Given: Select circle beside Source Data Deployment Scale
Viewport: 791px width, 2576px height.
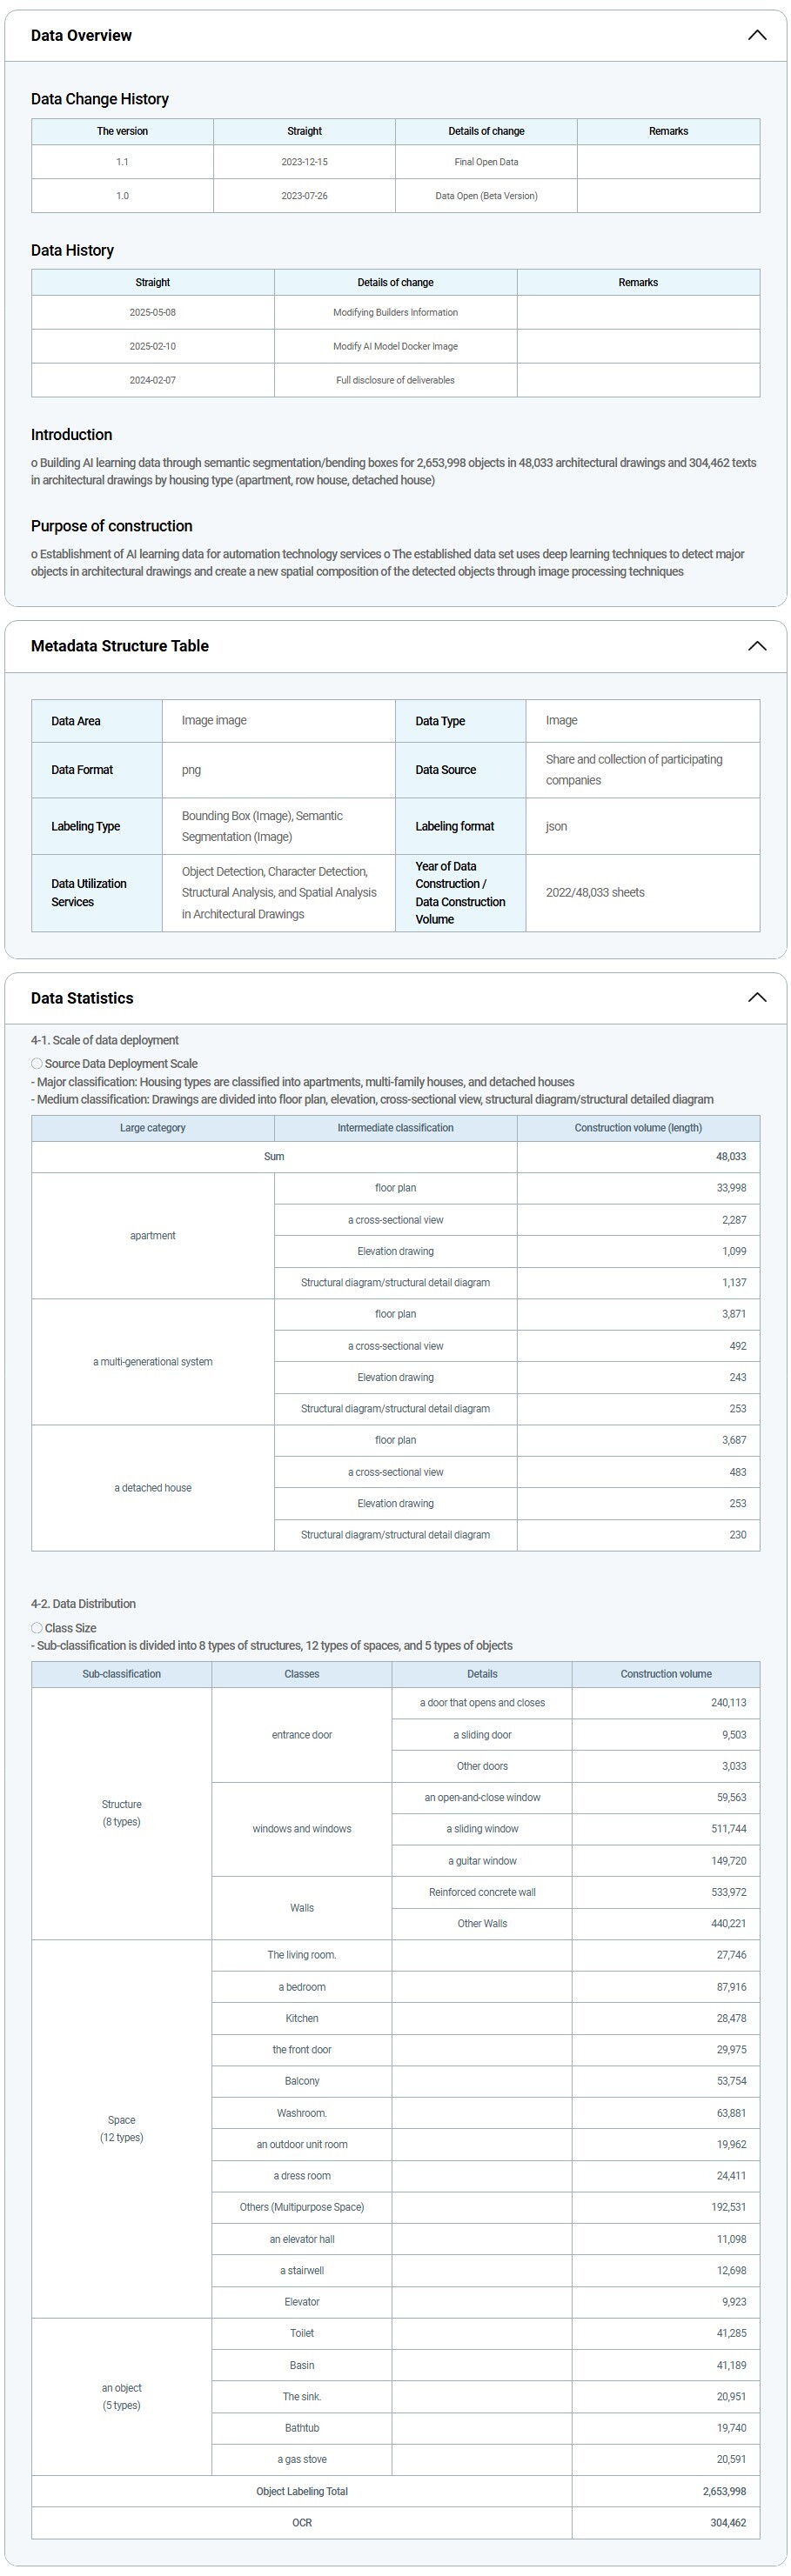Looking at the screenshot, I should (x=37, y=1064).
